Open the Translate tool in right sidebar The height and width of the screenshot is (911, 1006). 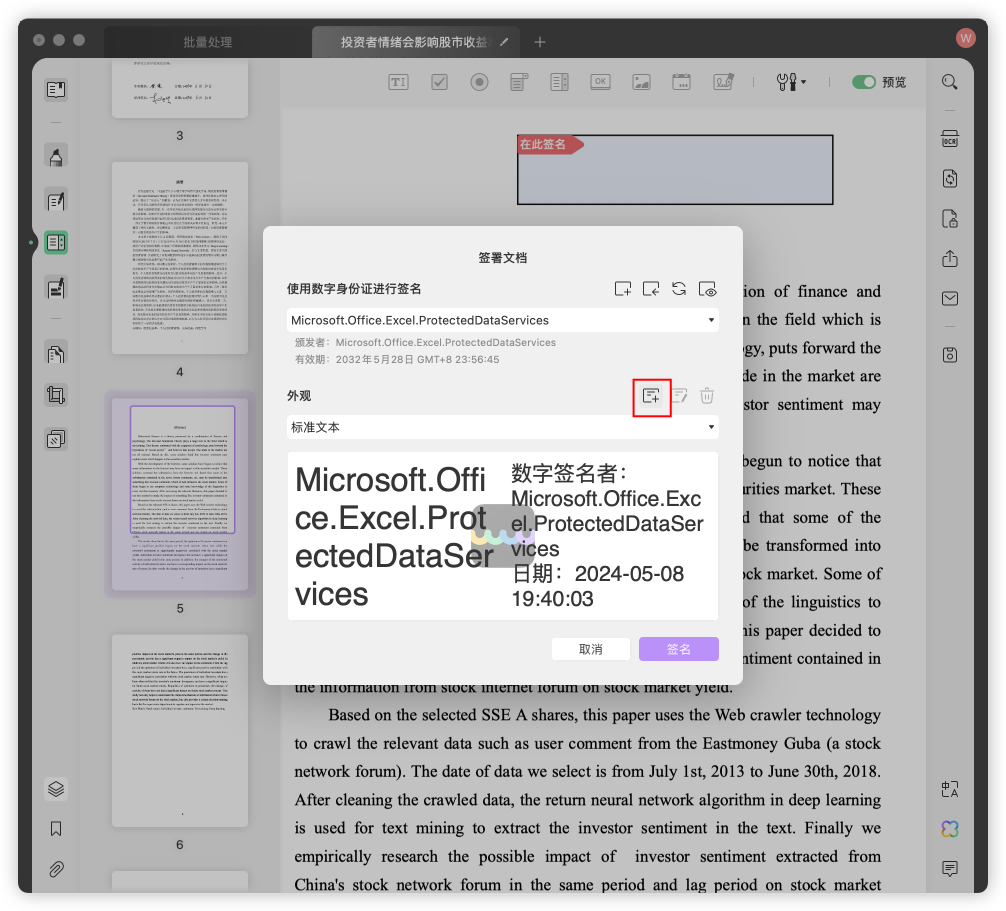(x=950, y=788)
